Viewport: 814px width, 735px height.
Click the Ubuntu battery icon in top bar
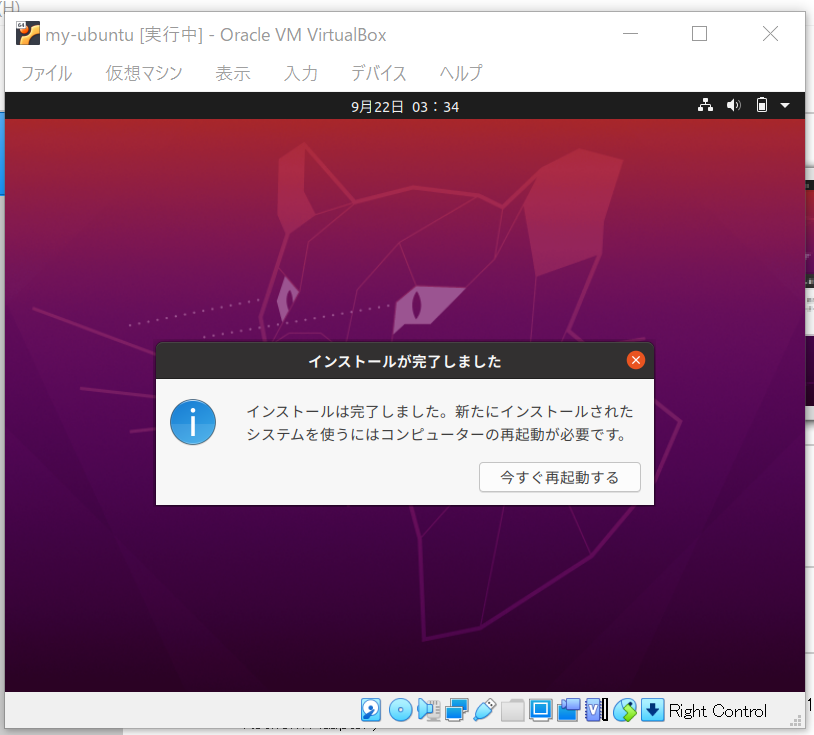[x=762, y=105]
